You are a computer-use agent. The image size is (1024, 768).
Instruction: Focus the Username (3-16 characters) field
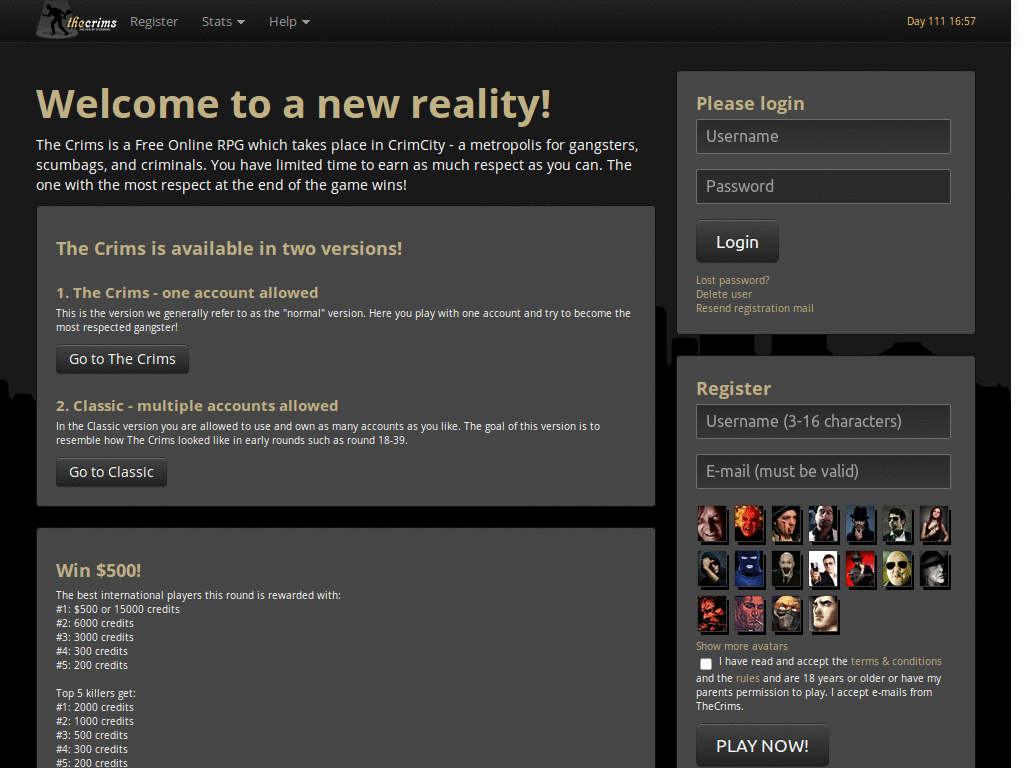point(823,421)
